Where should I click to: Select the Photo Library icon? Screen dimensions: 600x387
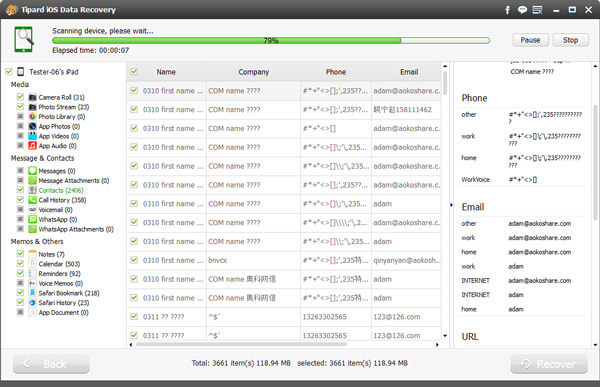tap(33, 116)
